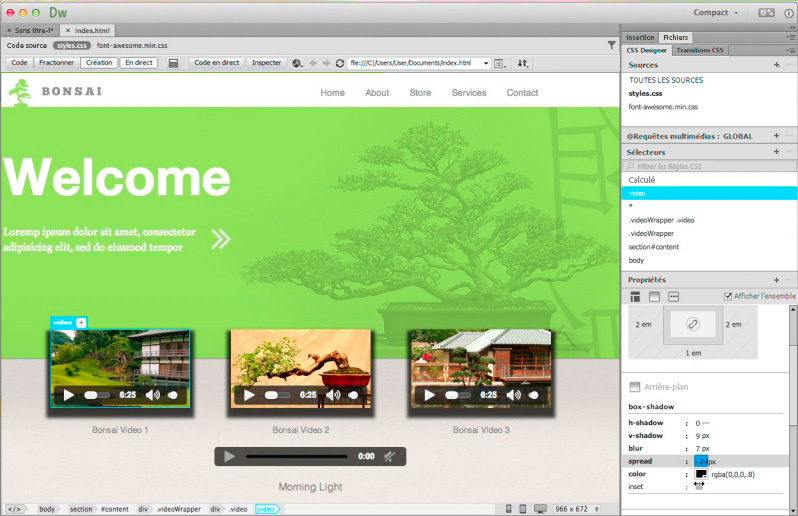Screen dimensions: 798x516
Task: Click the margin link-values chain icon
Action: pyautogui.click(x=693, y=324)
